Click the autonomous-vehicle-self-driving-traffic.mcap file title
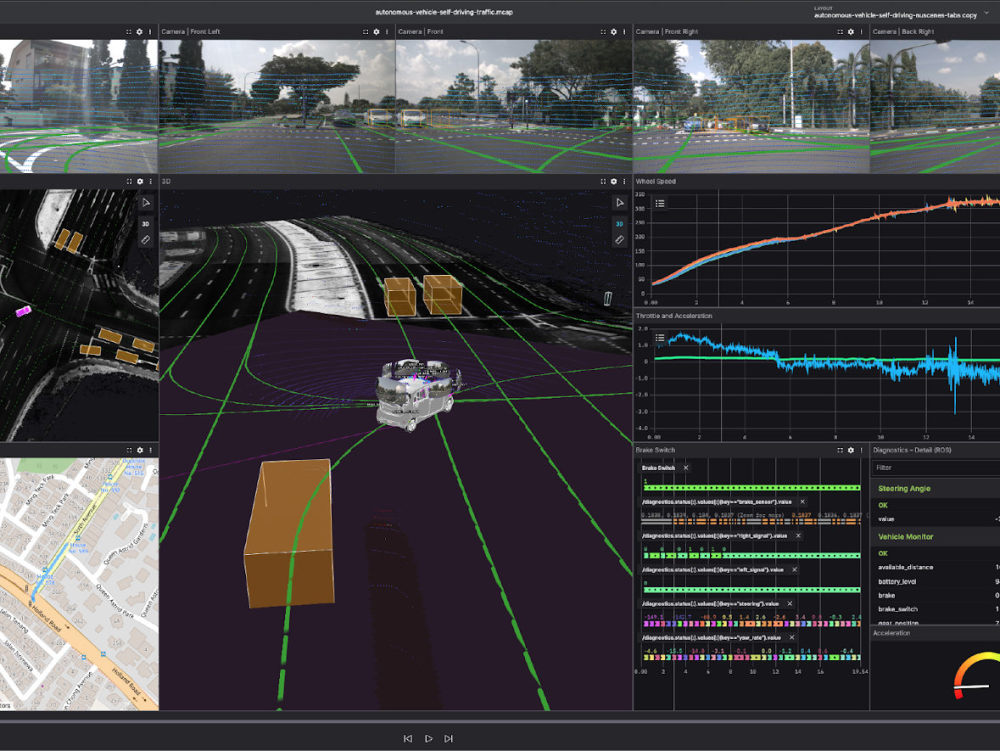1000x751 pixels. (444, 12)
